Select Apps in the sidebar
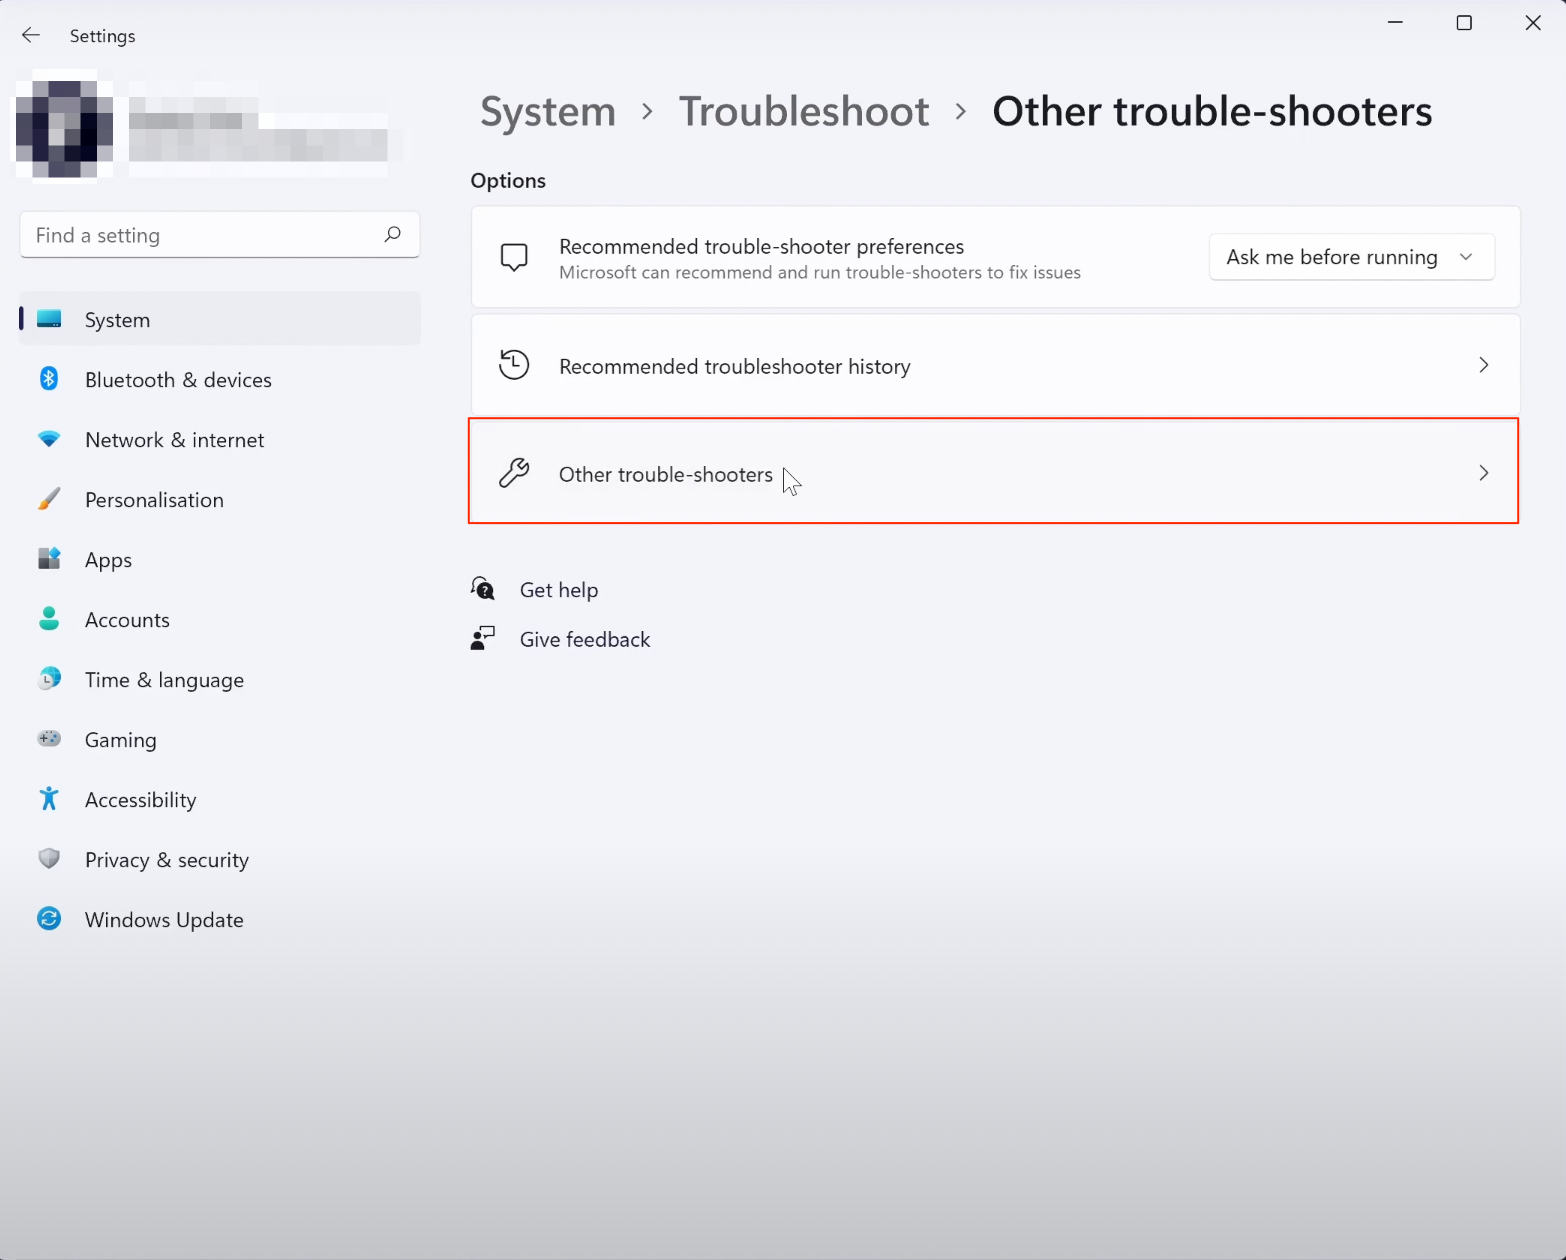Viewport: 1566px width, 1260px height. point(108,560)
